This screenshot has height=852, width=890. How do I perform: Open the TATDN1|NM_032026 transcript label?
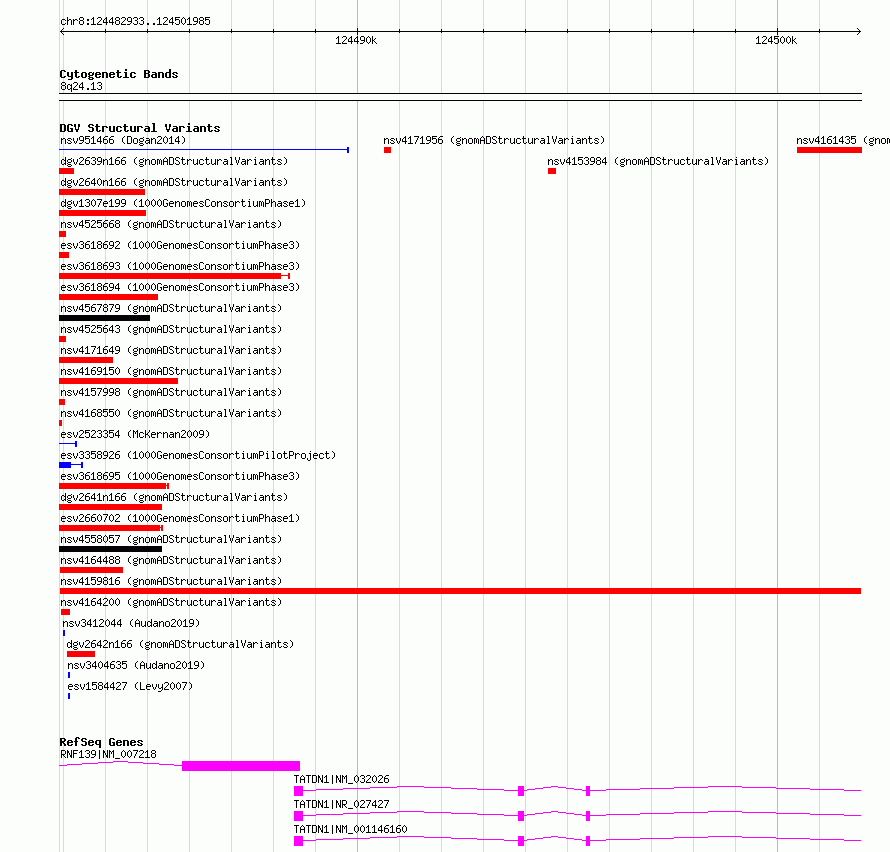[342, 779]
